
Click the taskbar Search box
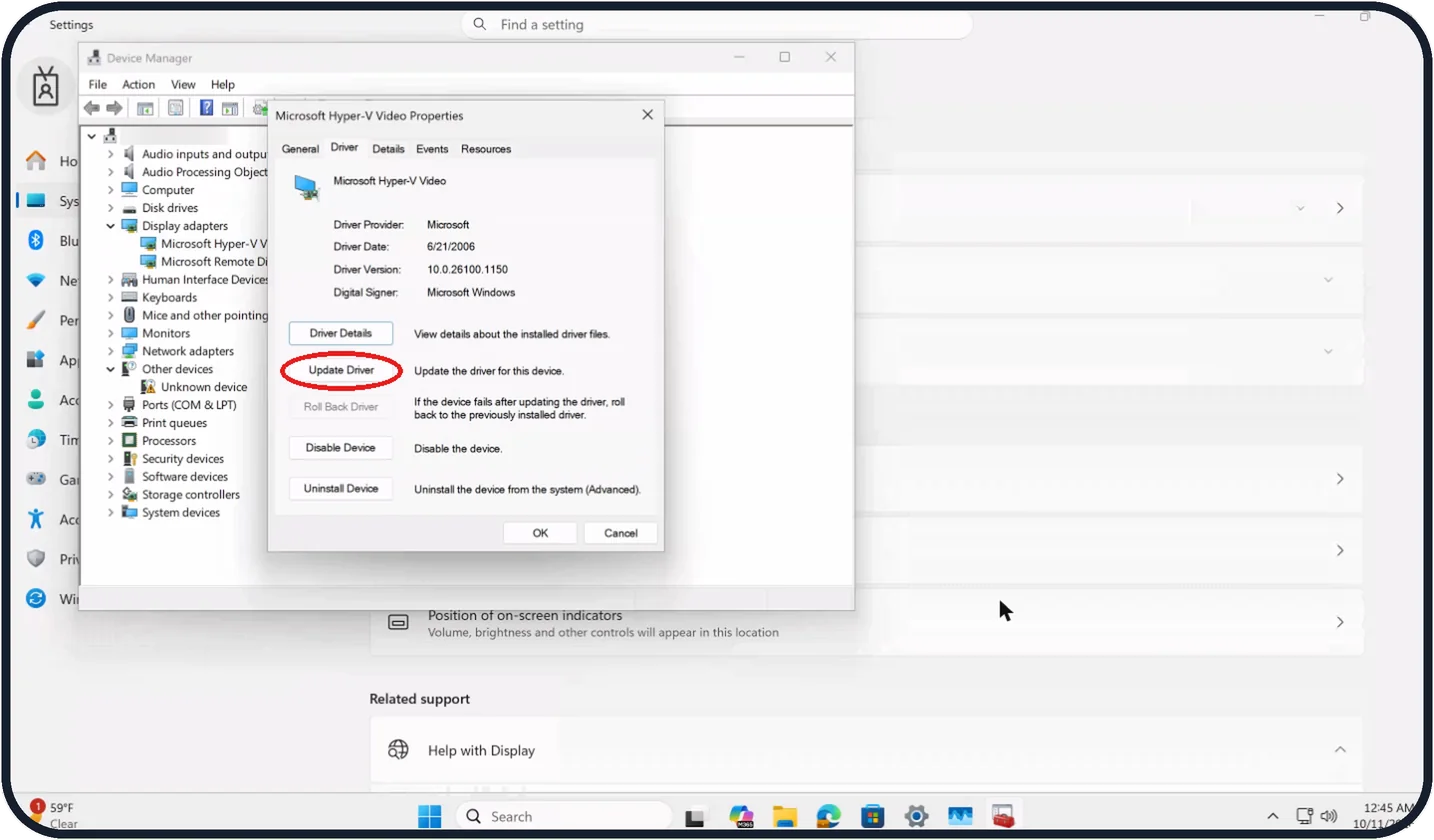click(564, 817)
